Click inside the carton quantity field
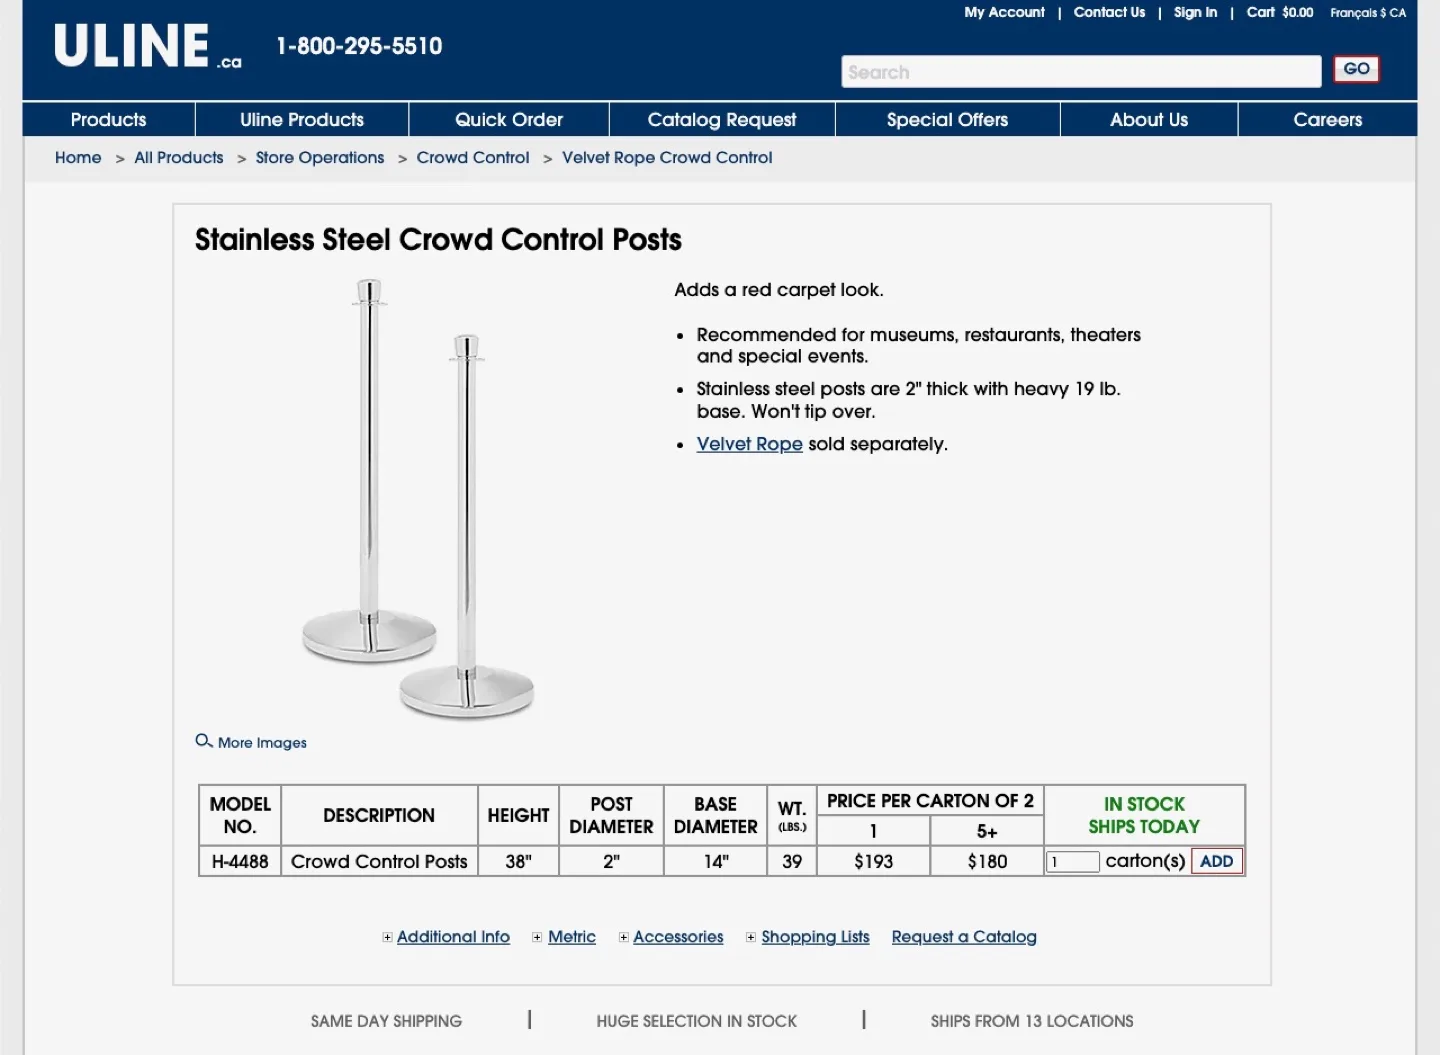This screenshot has width=1440, height=1055. click(1072, 861)
